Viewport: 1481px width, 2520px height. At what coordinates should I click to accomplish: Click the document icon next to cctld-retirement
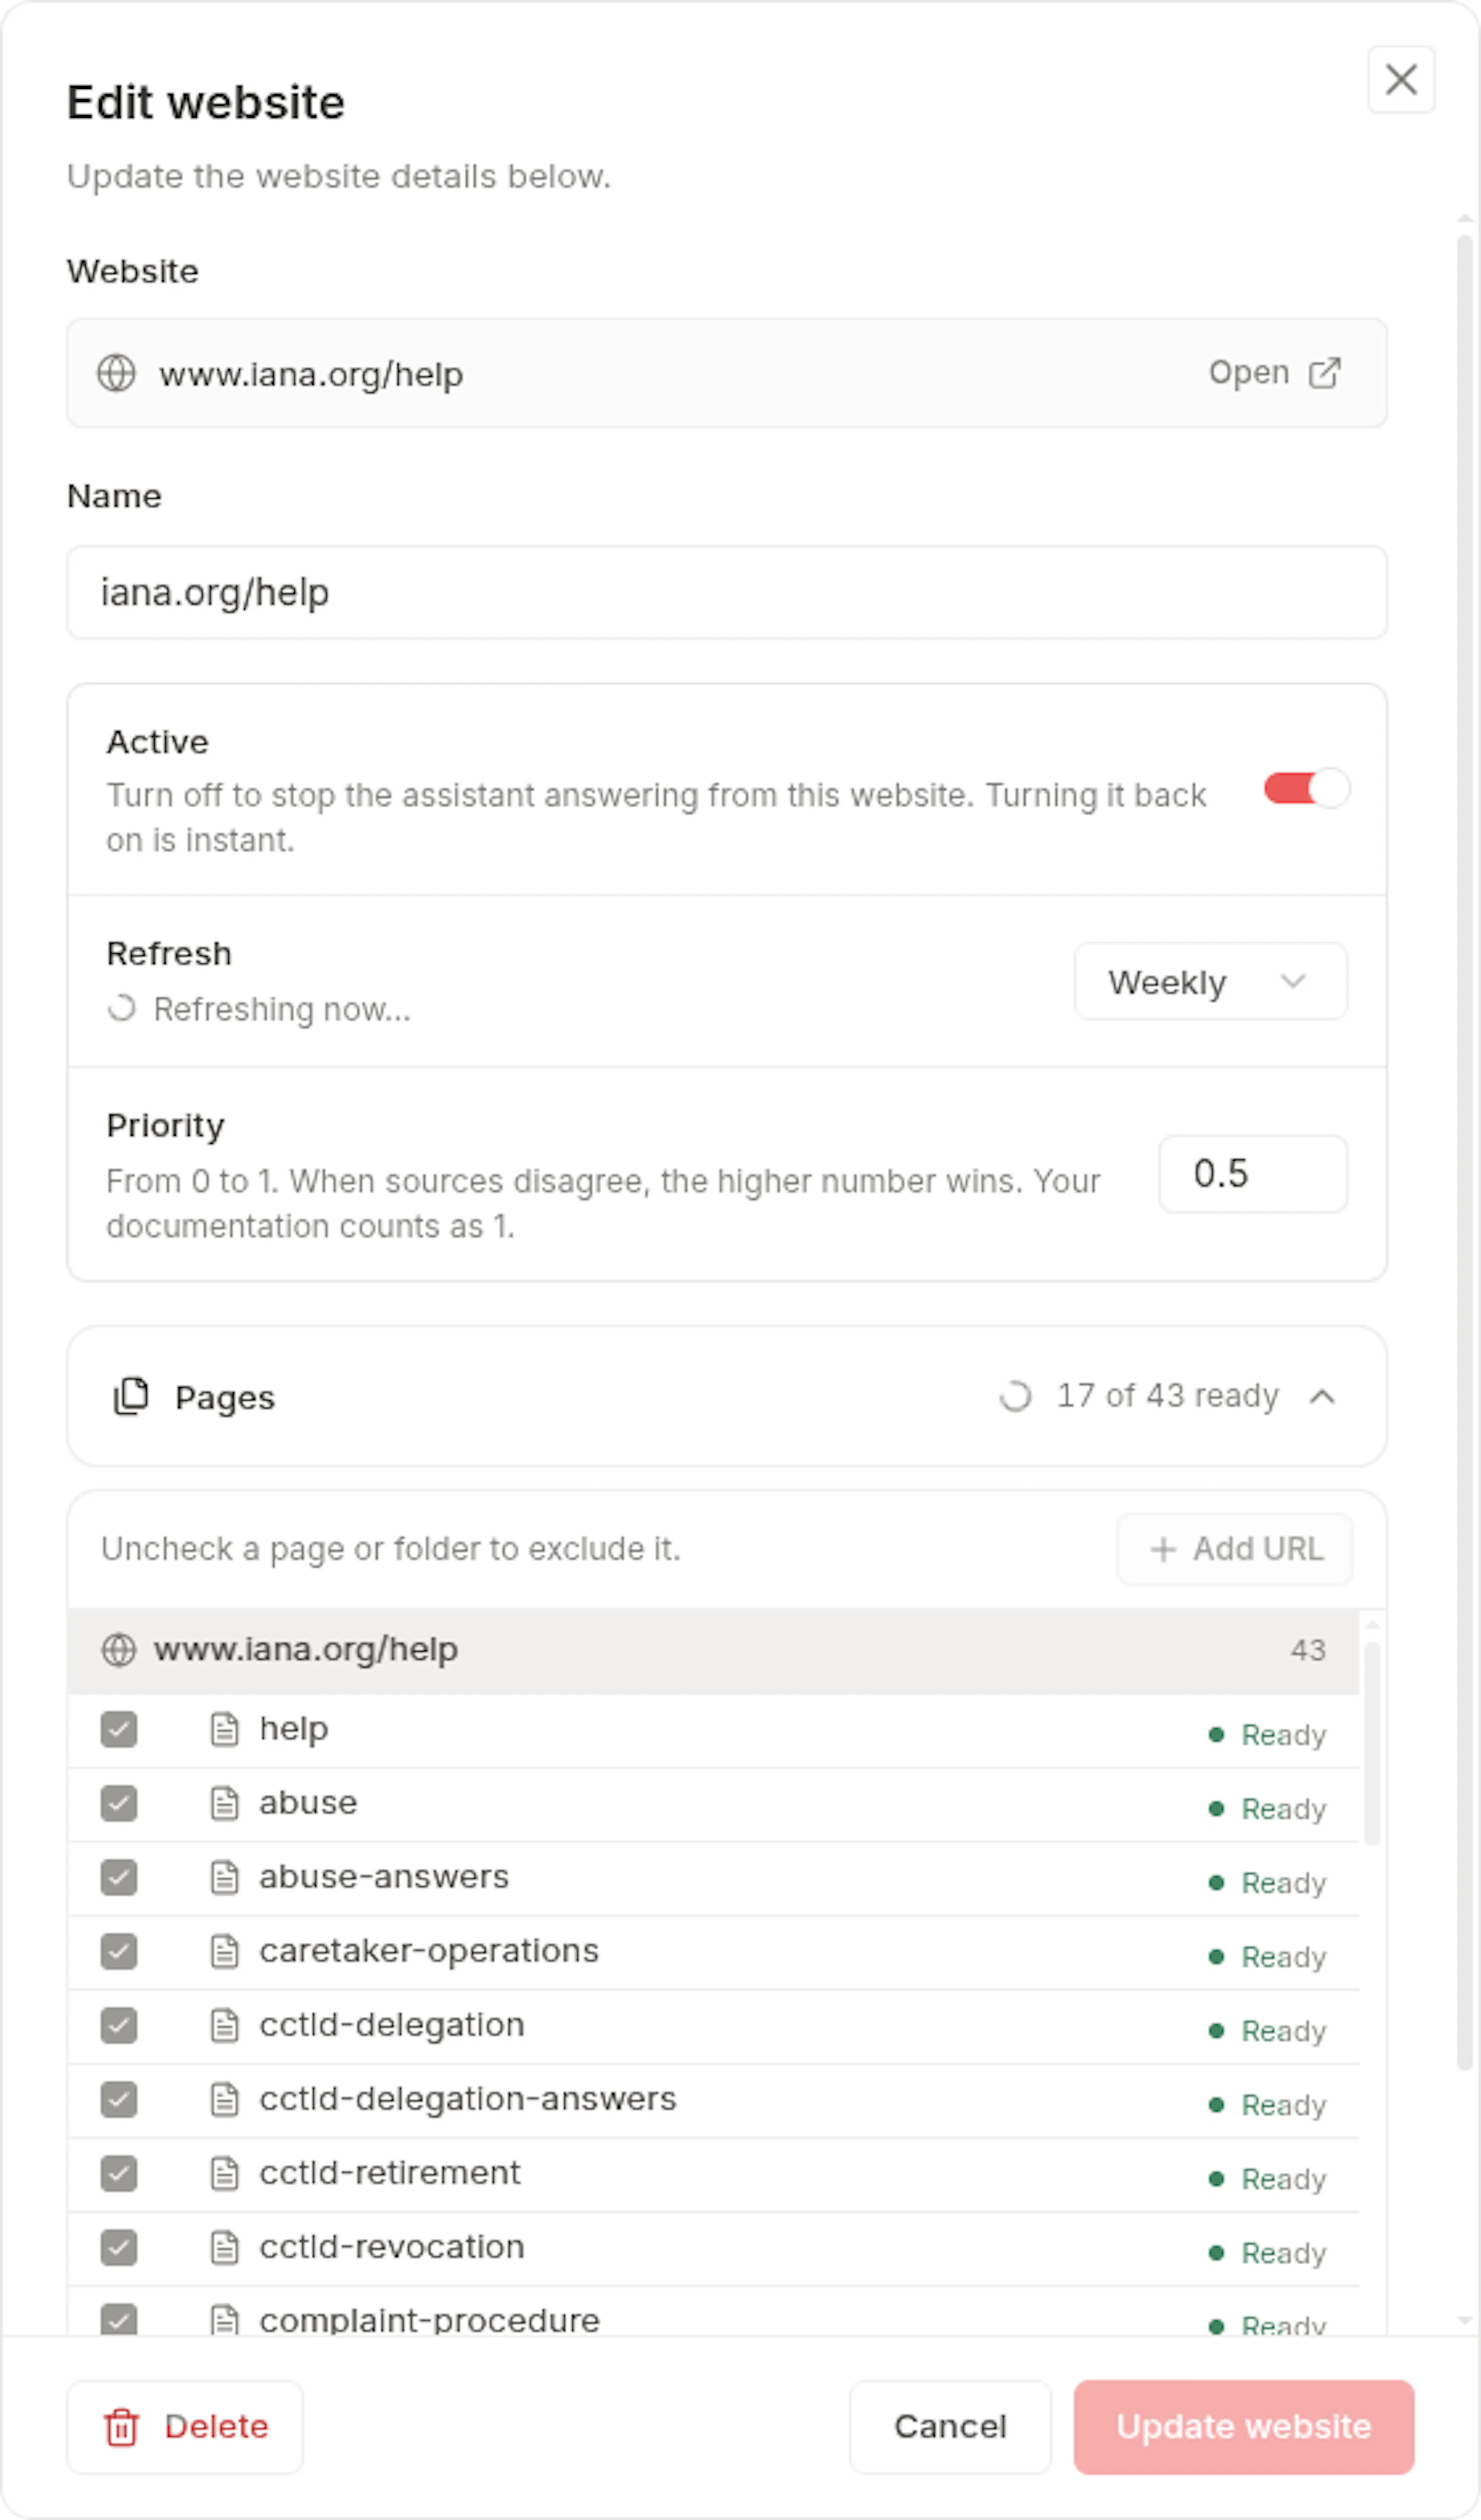(x=225, y=2173)
